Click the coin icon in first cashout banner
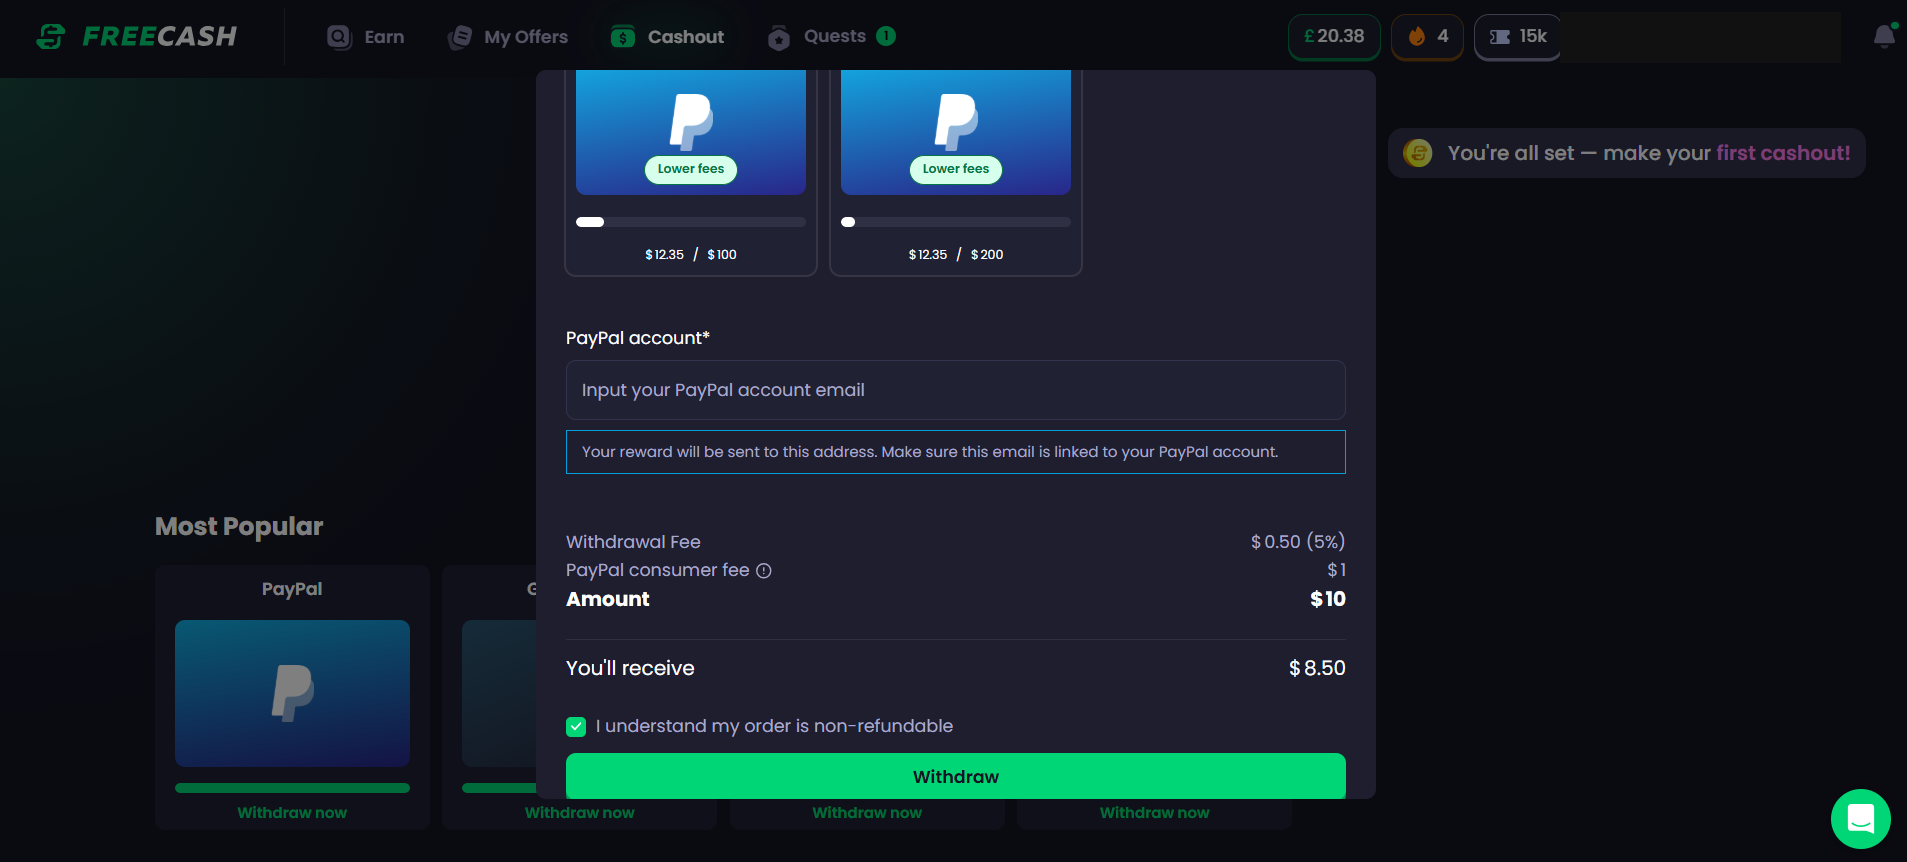Screen dimensions: 1907x862 pos(1418,153)
